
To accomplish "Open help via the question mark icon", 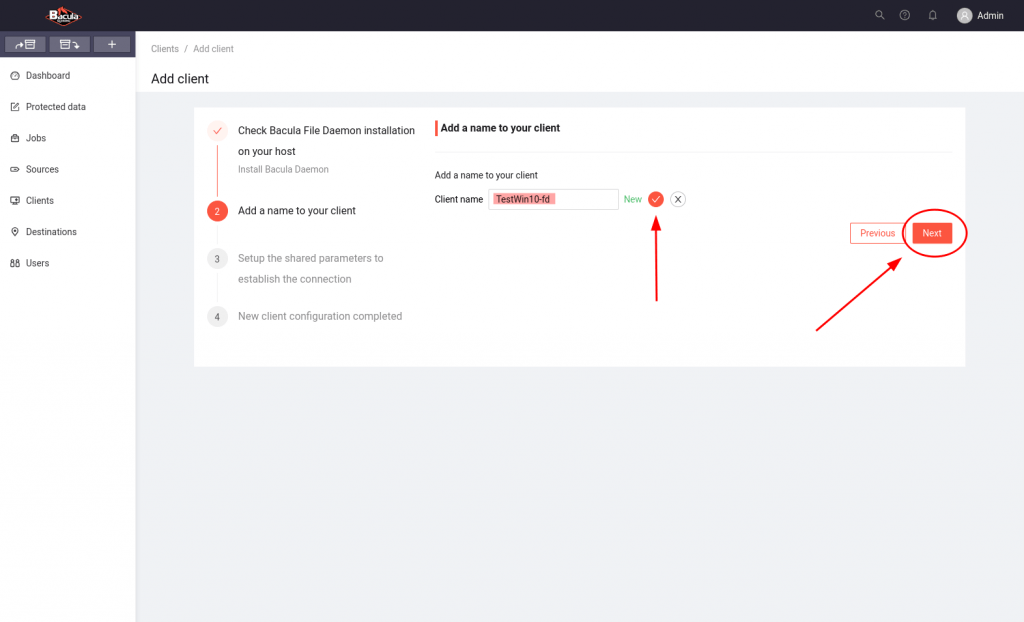I will tap(905, 15).
